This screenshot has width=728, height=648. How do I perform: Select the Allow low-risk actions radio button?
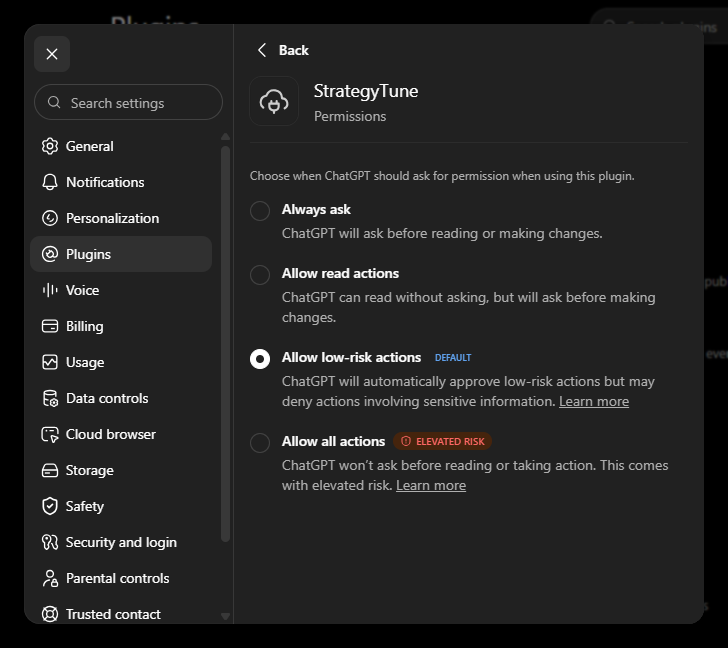(260, 359)
